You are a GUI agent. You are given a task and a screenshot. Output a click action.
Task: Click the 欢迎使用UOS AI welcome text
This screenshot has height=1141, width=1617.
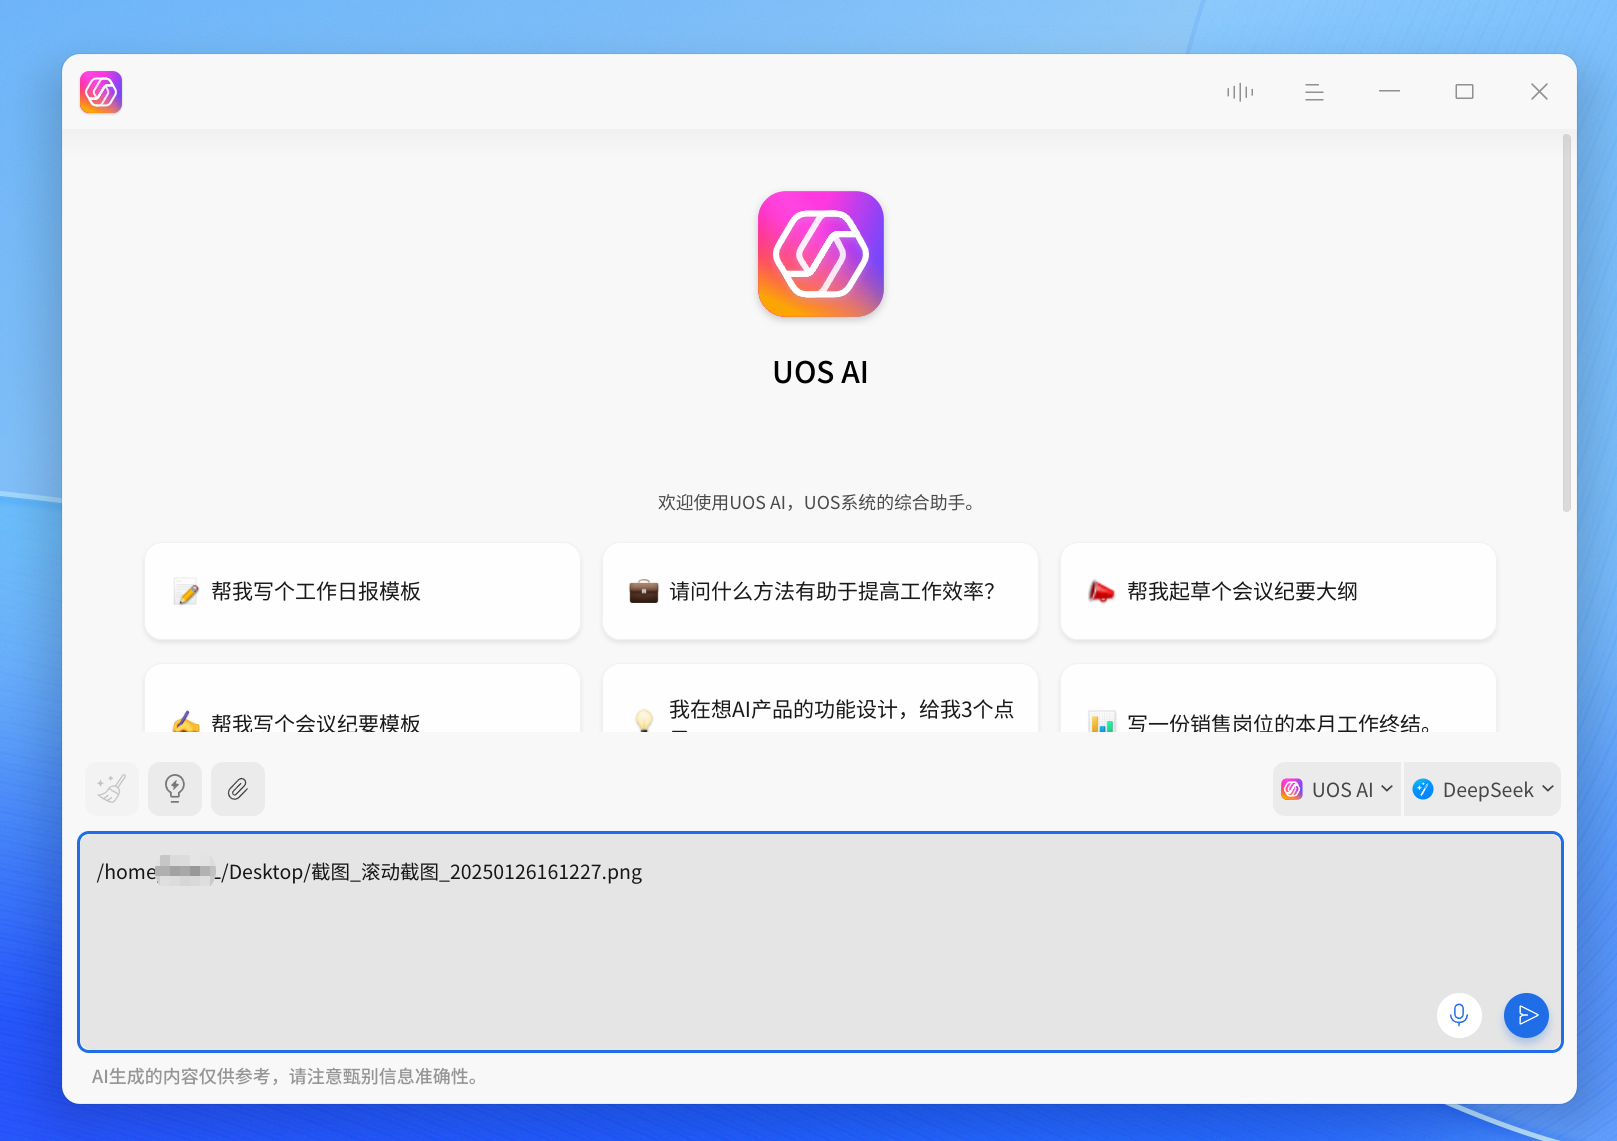(x=817, y=502)
